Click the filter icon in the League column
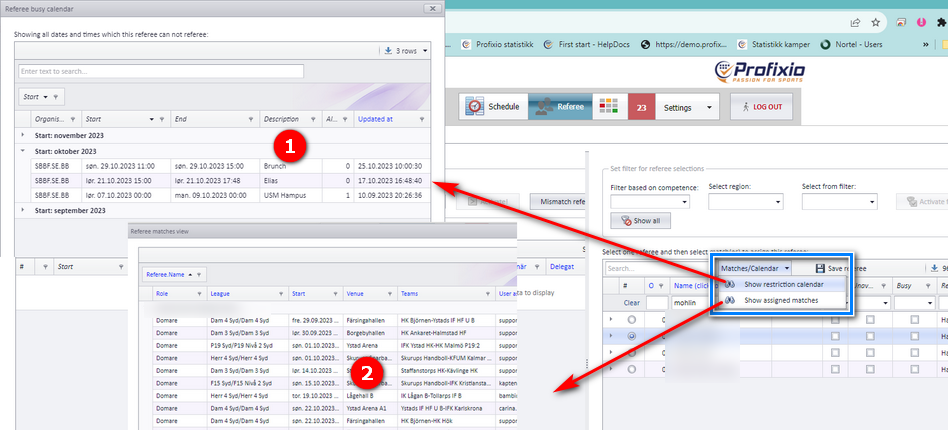948x430 pixels. click(281, 294)
